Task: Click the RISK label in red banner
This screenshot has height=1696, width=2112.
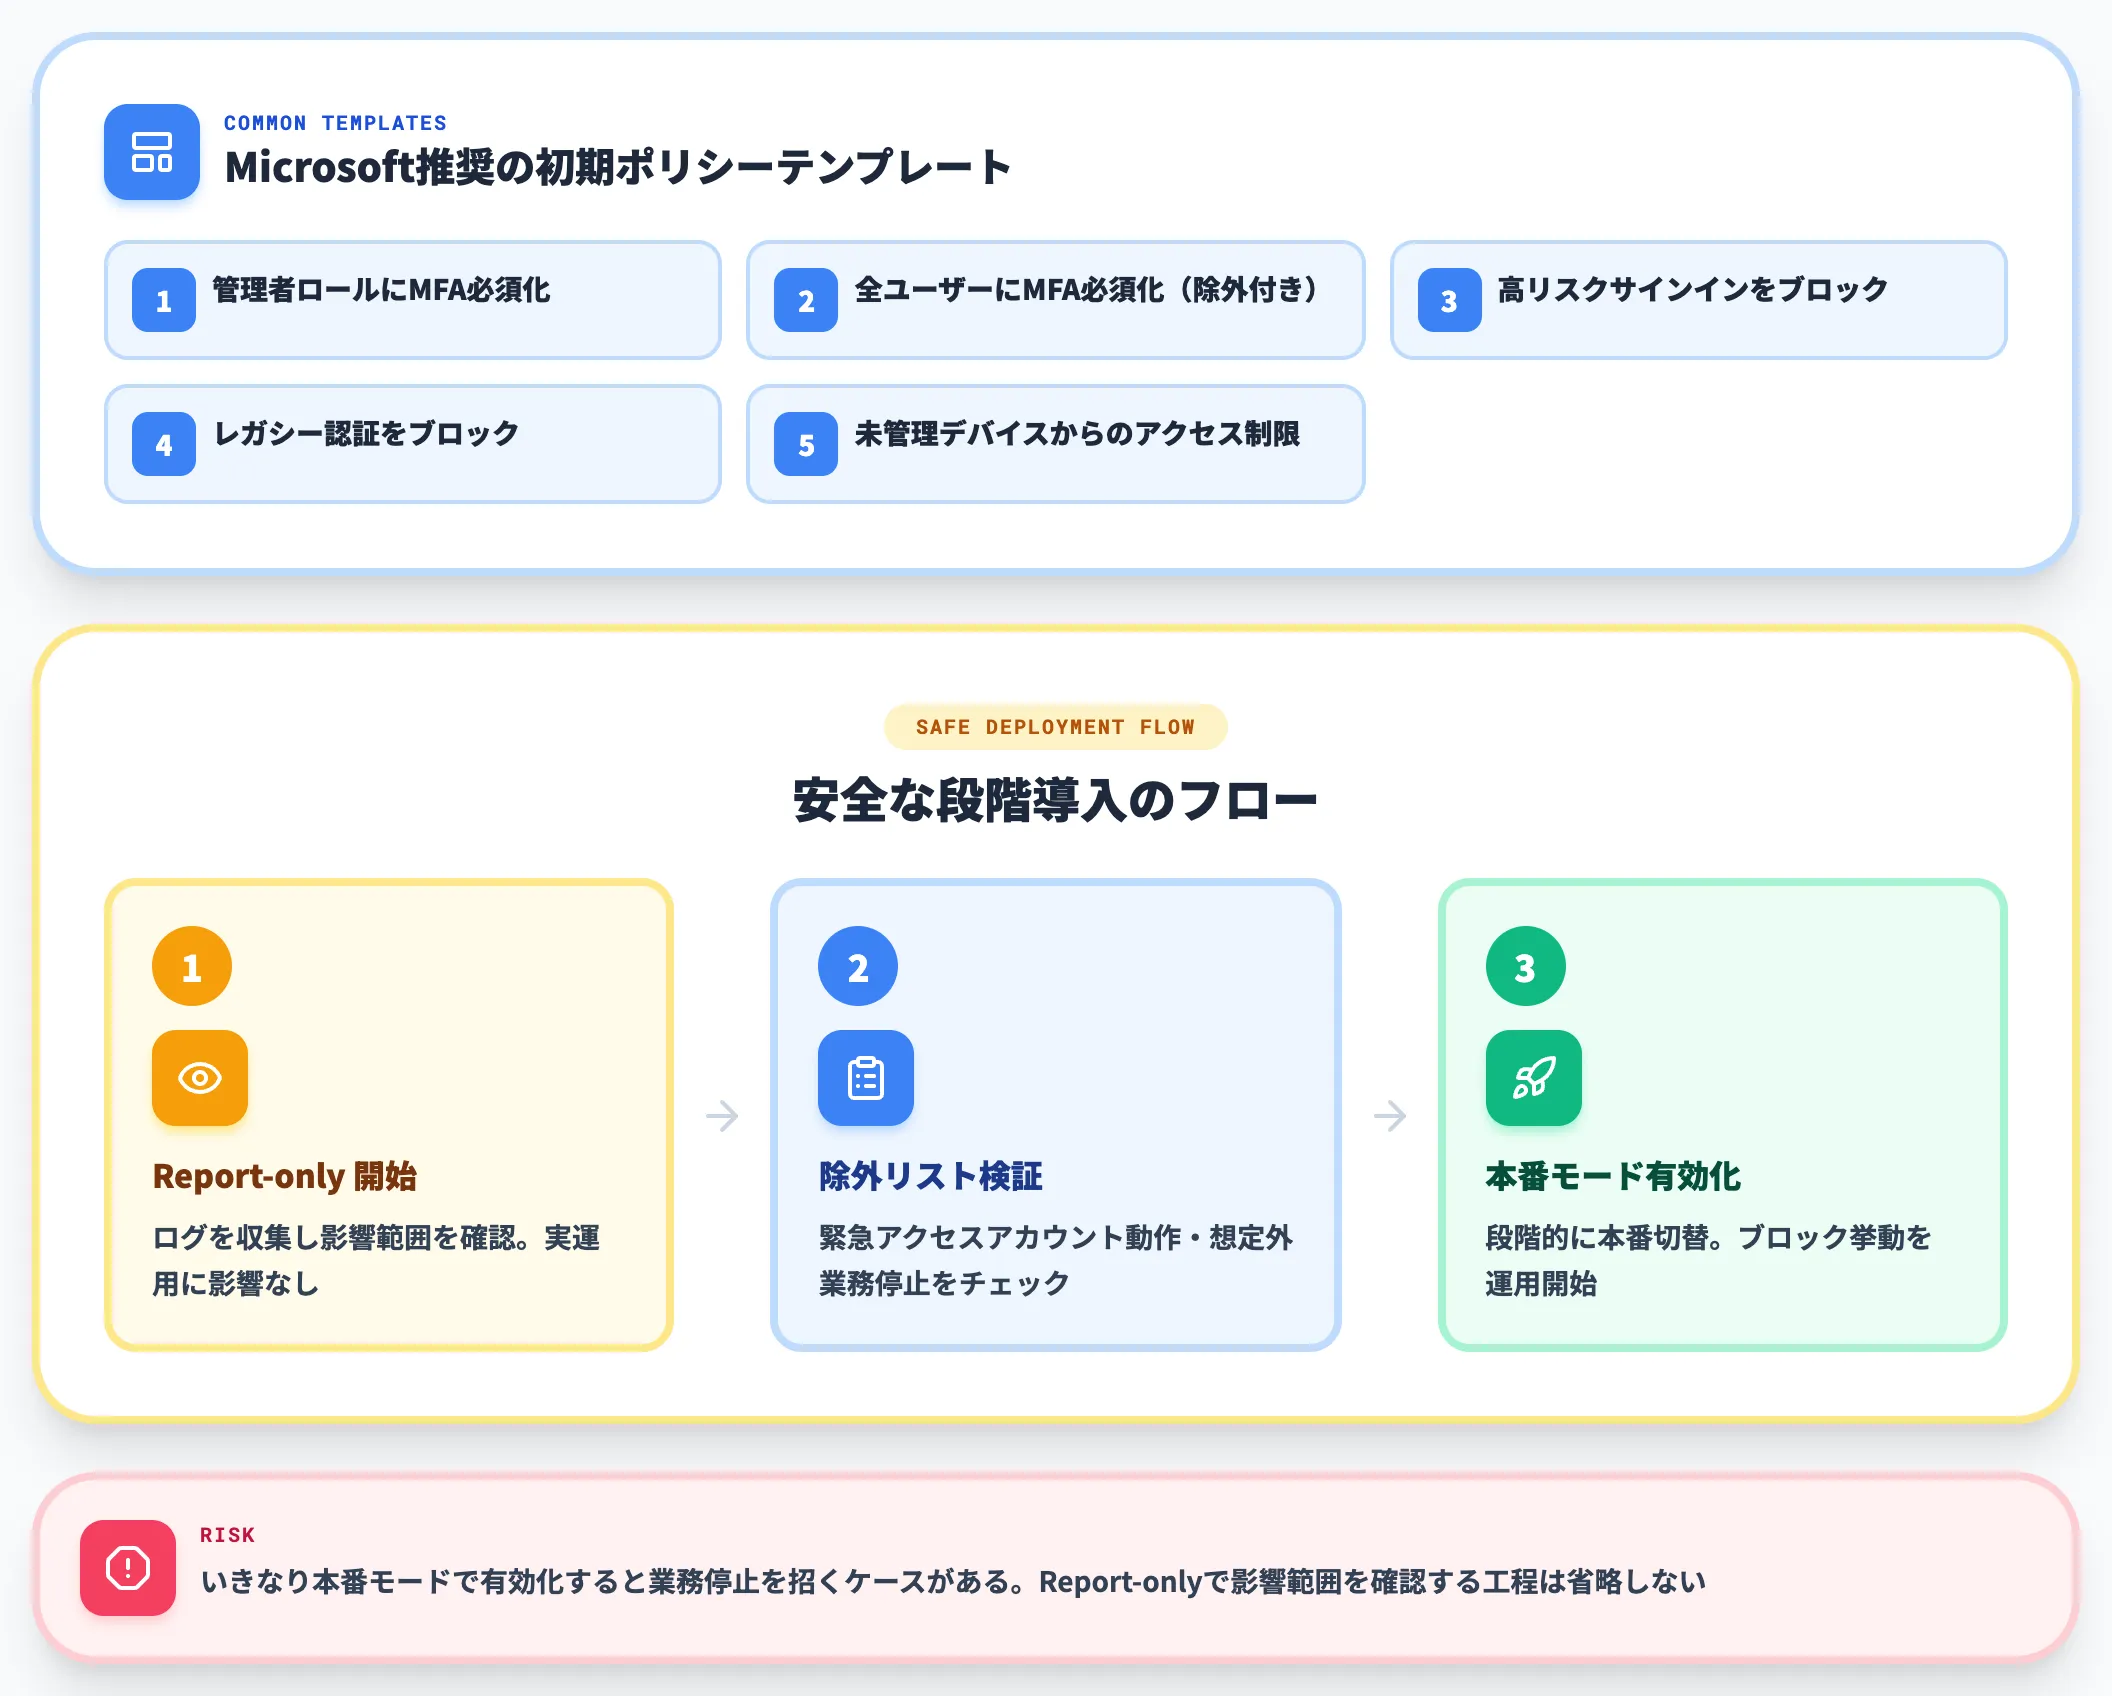Action: (x=227, y=1535)
